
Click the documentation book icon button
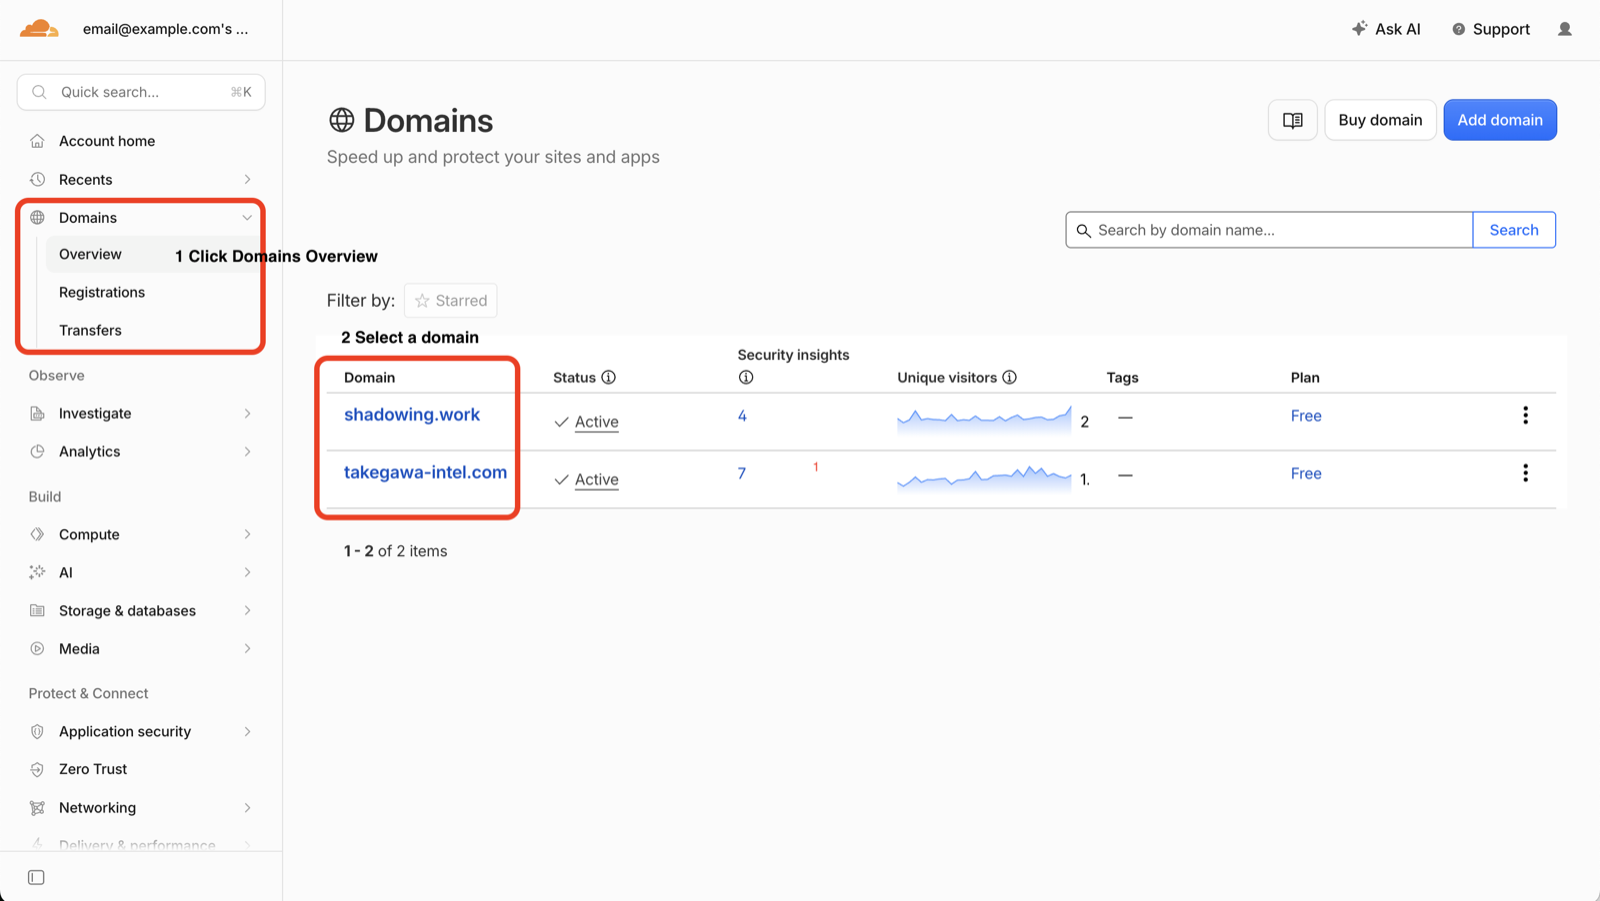coord(1293,120)
